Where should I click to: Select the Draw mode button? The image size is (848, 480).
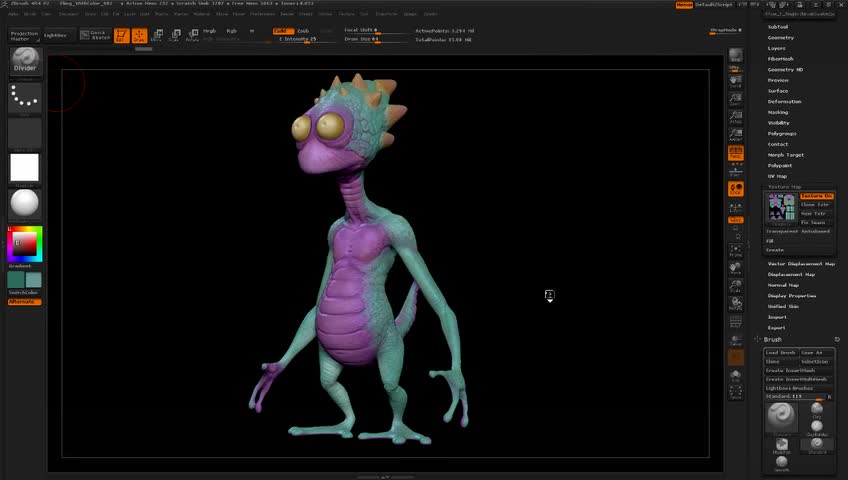(x=139, y=36)
